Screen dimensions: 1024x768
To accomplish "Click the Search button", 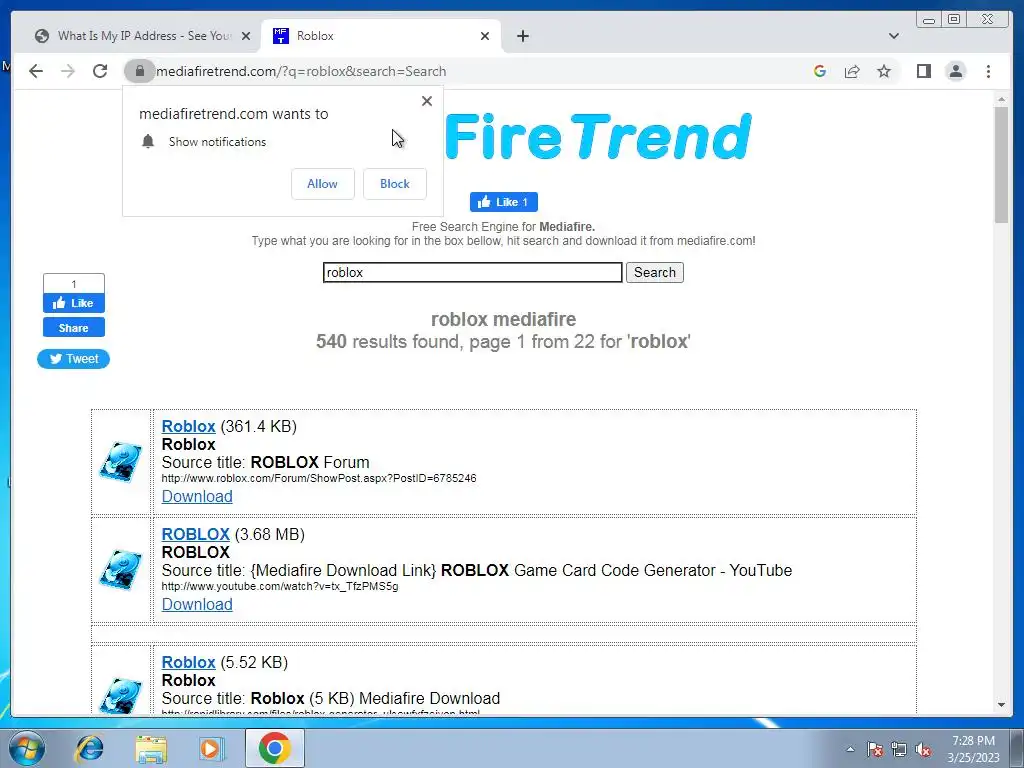I will coord(655,272).
